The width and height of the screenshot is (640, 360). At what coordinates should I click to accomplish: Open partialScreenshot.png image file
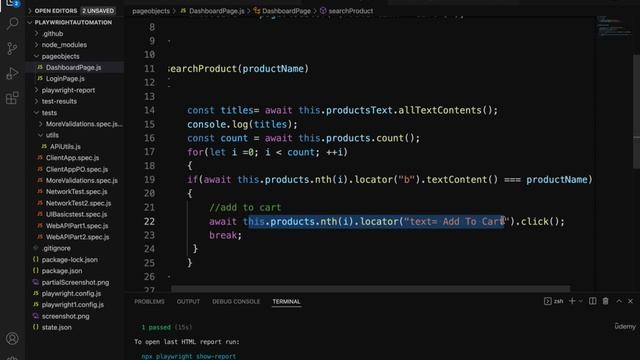click(x=75, y=282)
